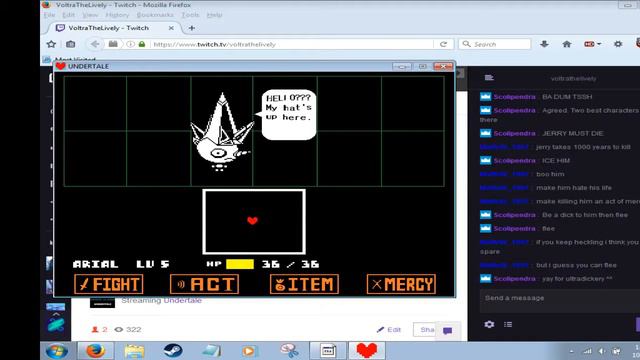Click Scolipendra on the ICE HIM message
The width and height of the screenshot is (640, 360).
514,160
